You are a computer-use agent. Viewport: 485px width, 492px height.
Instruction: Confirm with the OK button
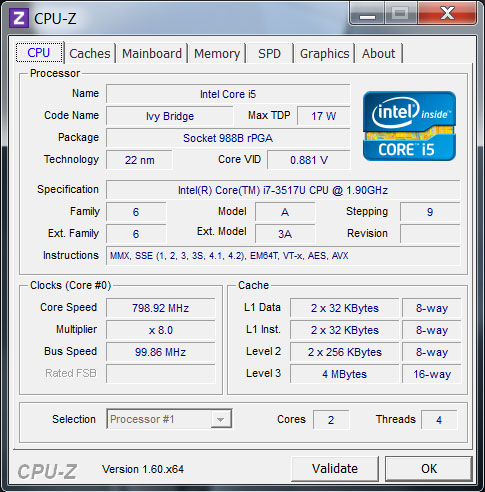pyautogui.click(x=429, y=469)
